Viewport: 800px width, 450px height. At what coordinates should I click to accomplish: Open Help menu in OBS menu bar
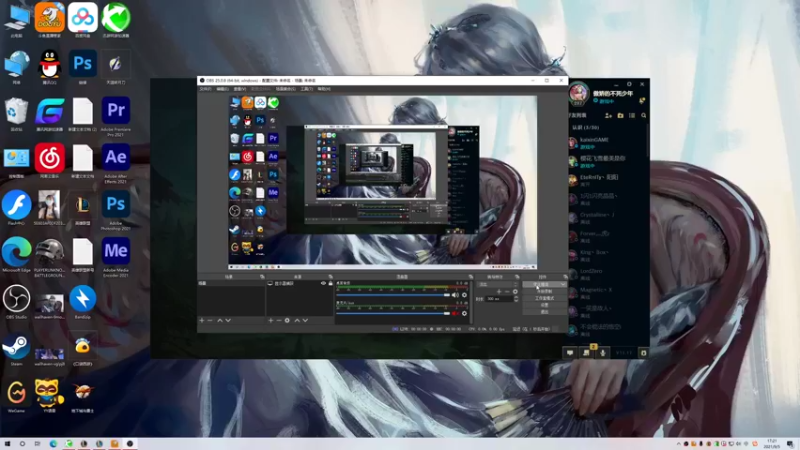tap(324, 89)
